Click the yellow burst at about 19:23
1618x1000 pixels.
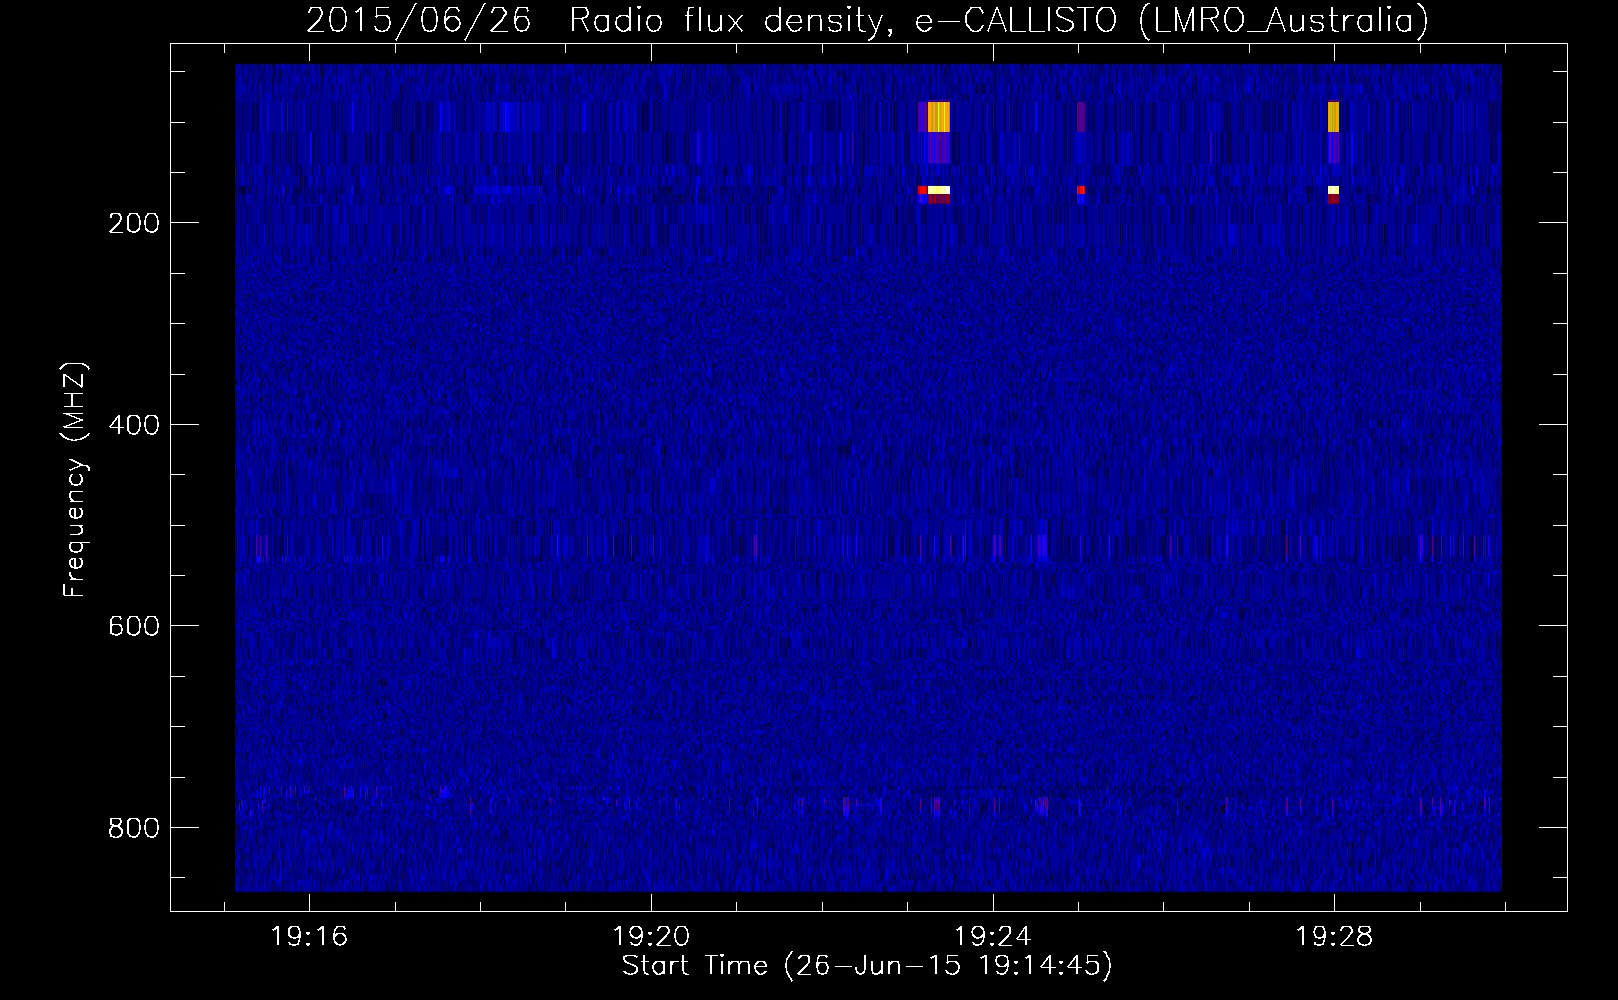click(x=938, y=117)
